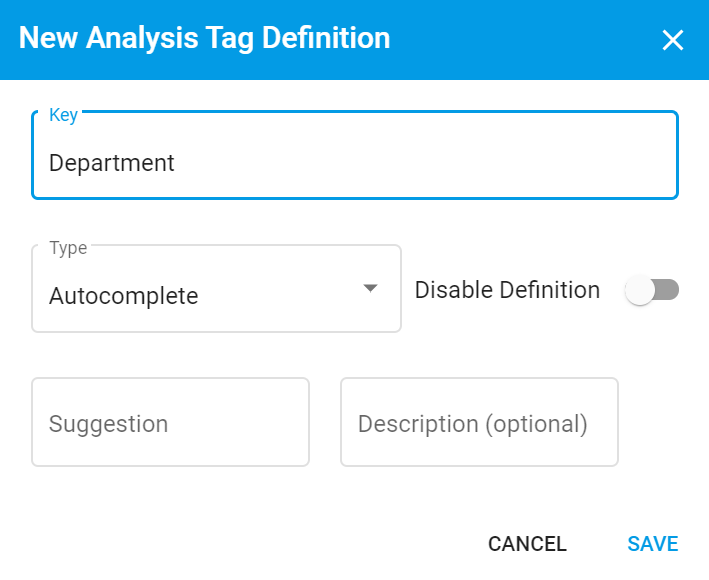Click the CANCEL button
This screenshot has height=580, width=709.
click(527, 544)
